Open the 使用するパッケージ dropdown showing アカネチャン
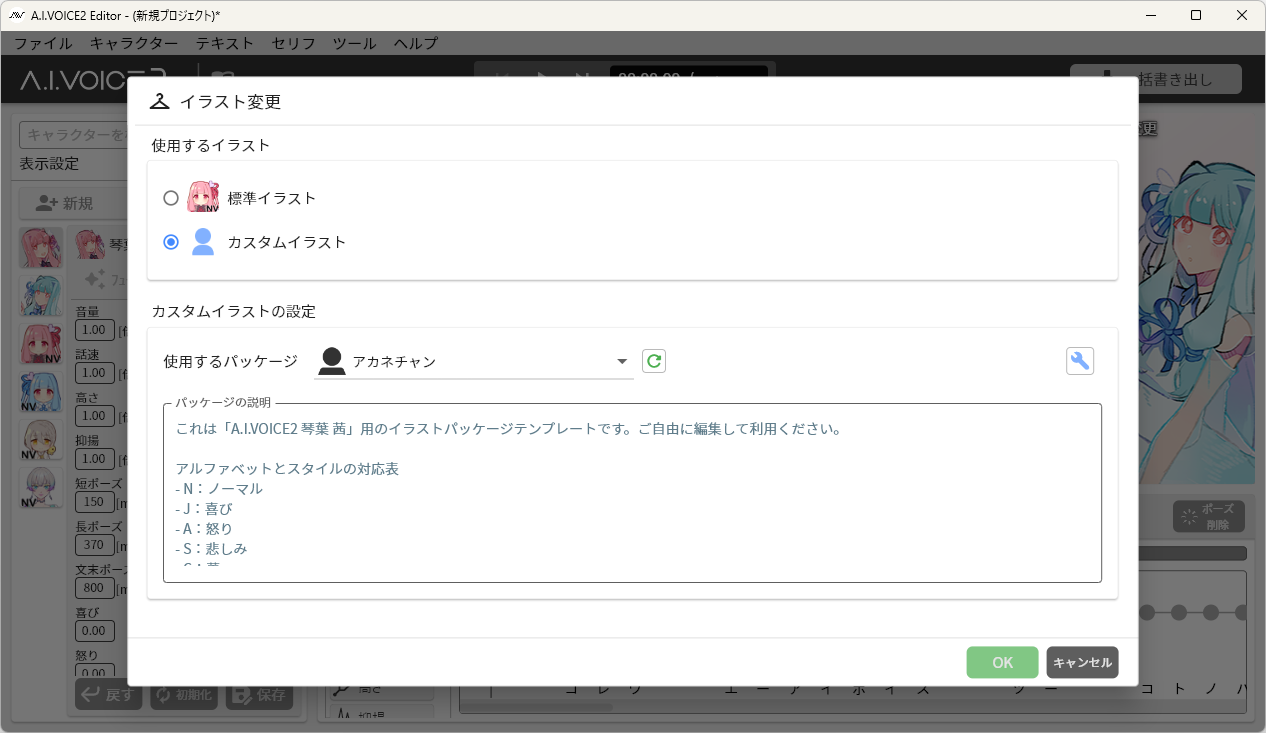The width and height of the screenshot is (1266, 733). click(x=474, y=361)
